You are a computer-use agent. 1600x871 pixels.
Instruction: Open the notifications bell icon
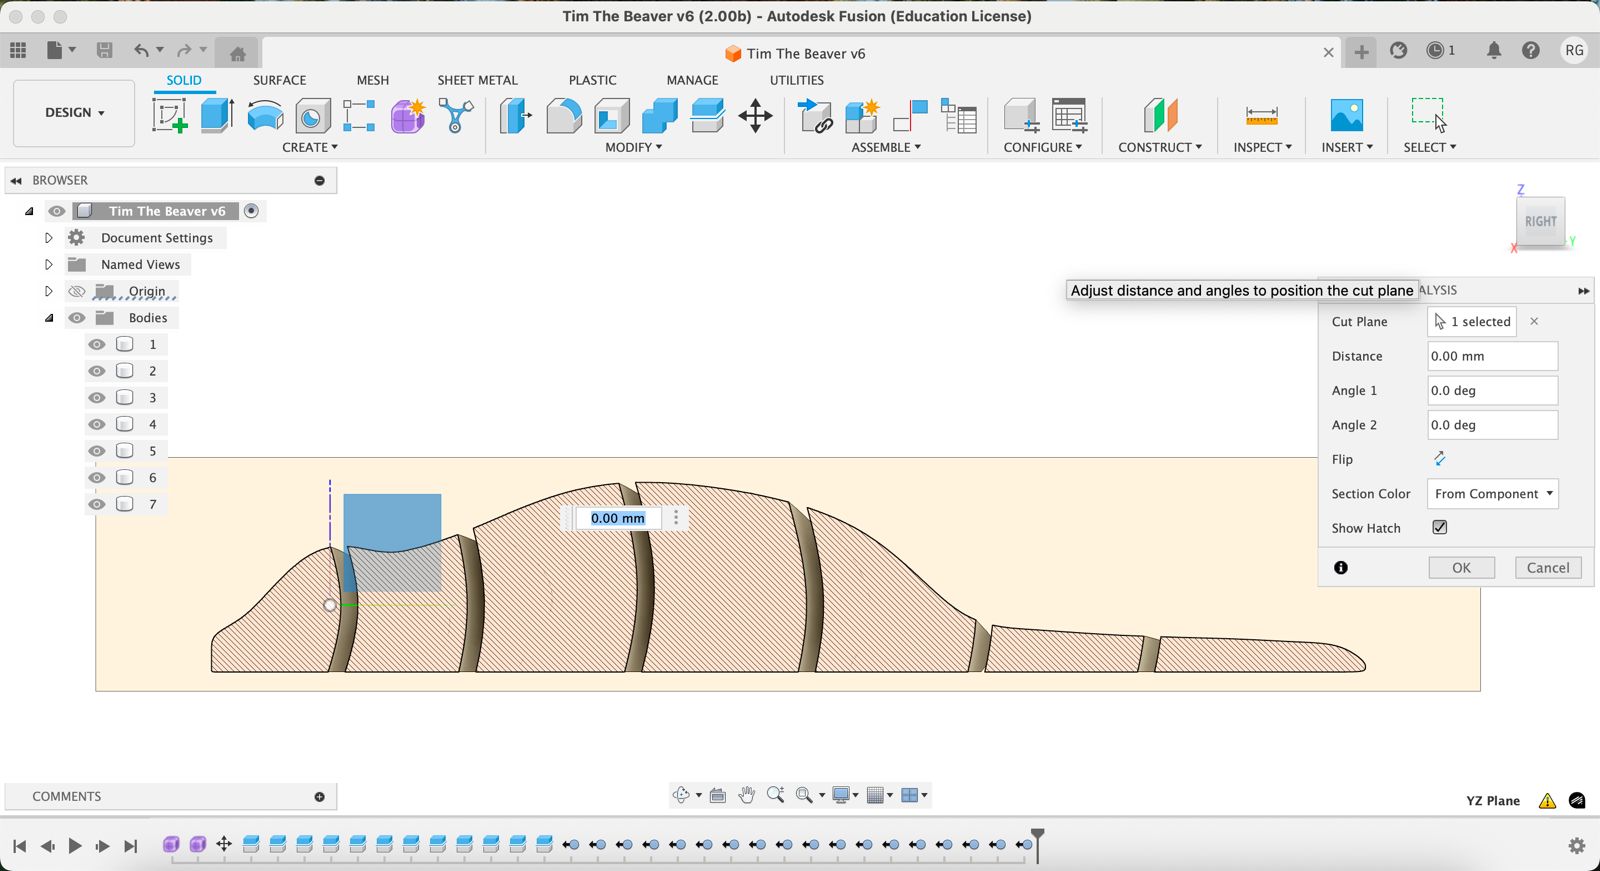click(1493, 50)
